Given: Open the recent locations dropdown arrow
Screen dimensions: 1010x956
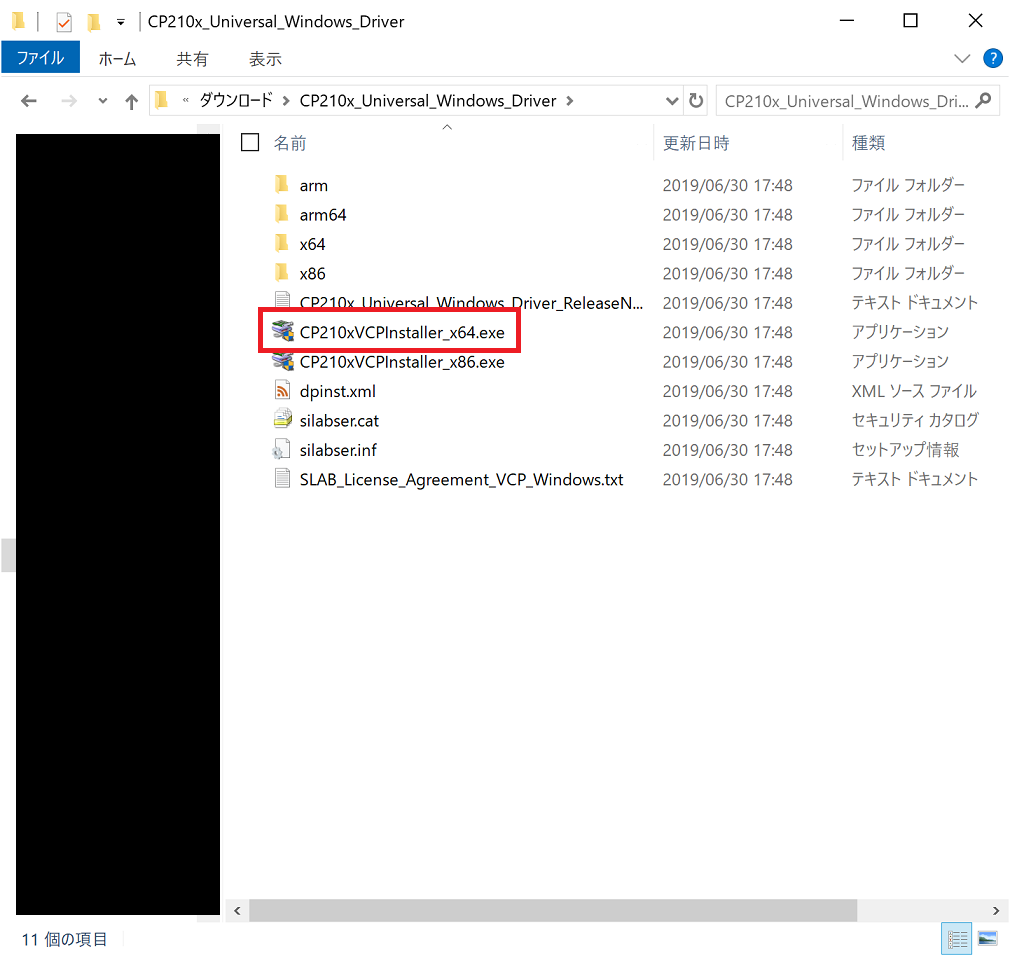Looking at the screenshot, I should (x=103, y=101).
